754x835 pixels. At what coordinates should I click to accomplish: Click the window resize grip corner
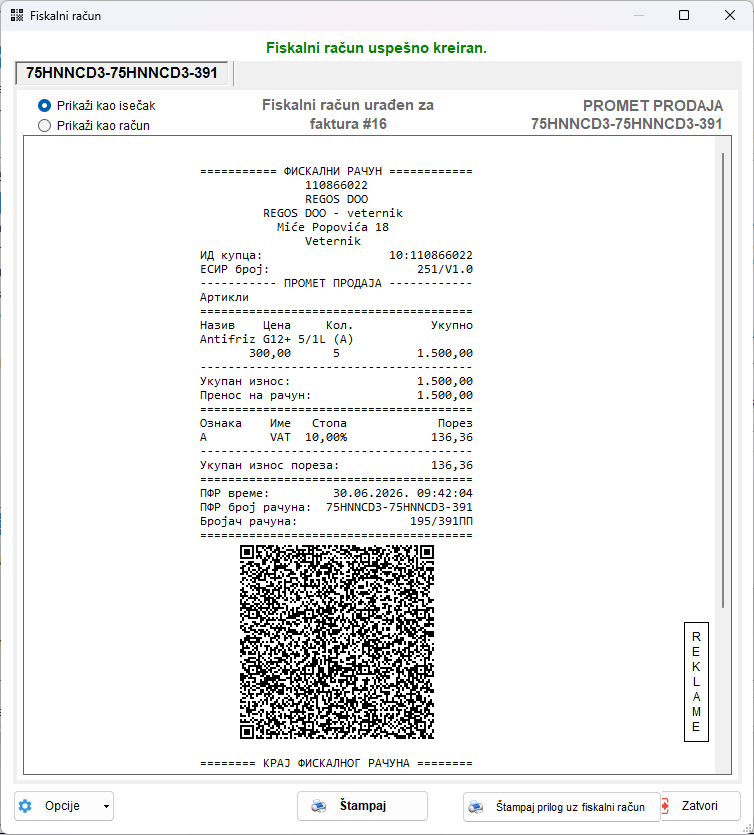[x=748, y=829]
